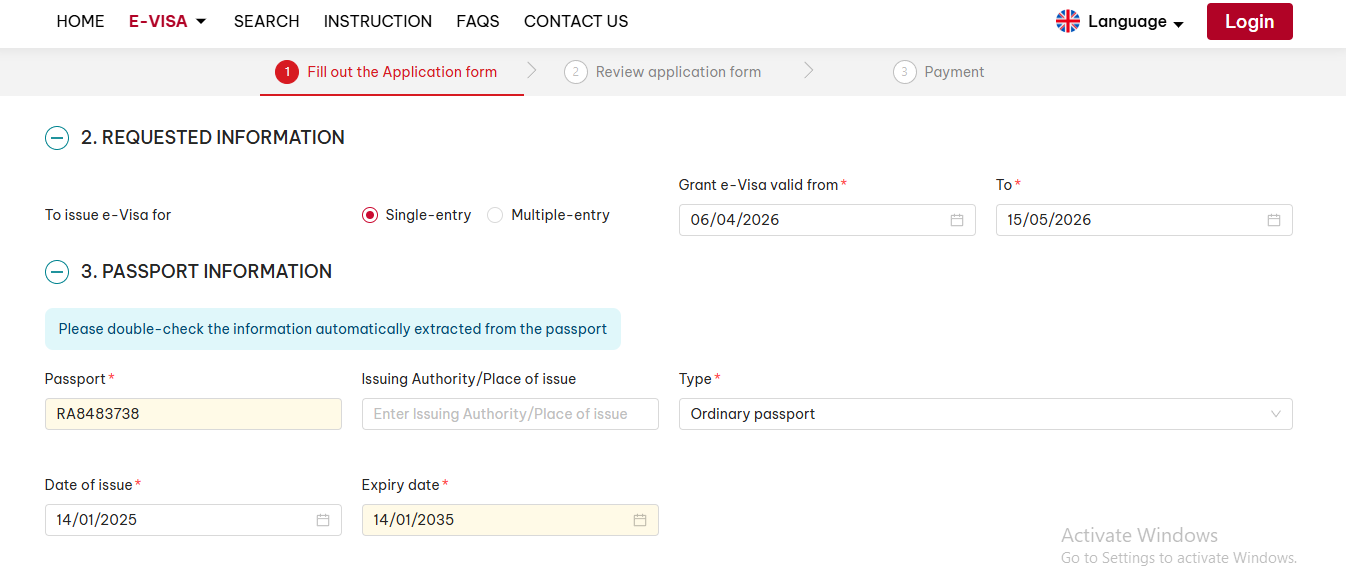Click calendar icon in 'Grant e-Visa valid from' field
The height and width of the screenshot is (587, 1346).
click(956, 220)
